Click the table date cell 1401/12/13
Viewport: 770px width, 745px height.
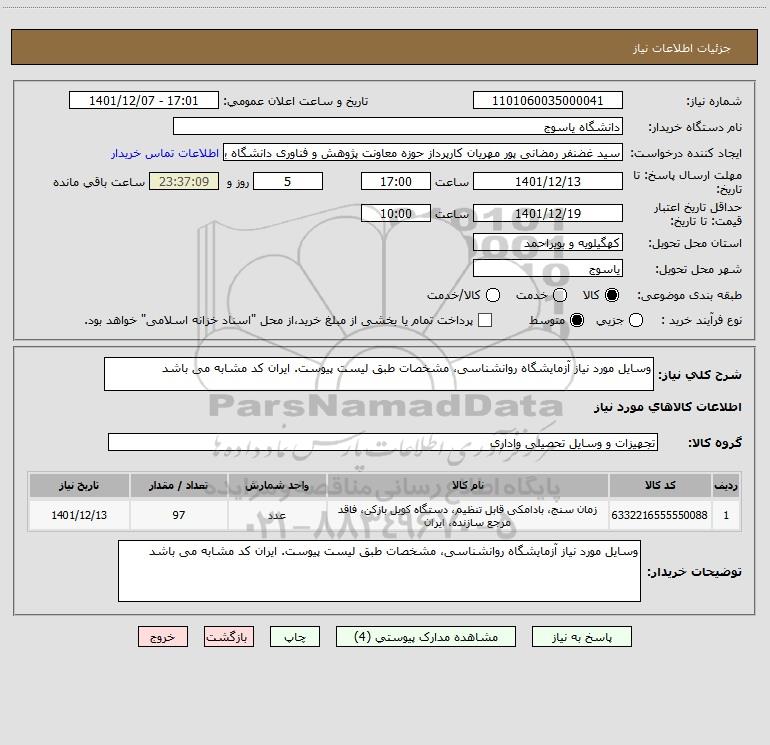(79, 515)
